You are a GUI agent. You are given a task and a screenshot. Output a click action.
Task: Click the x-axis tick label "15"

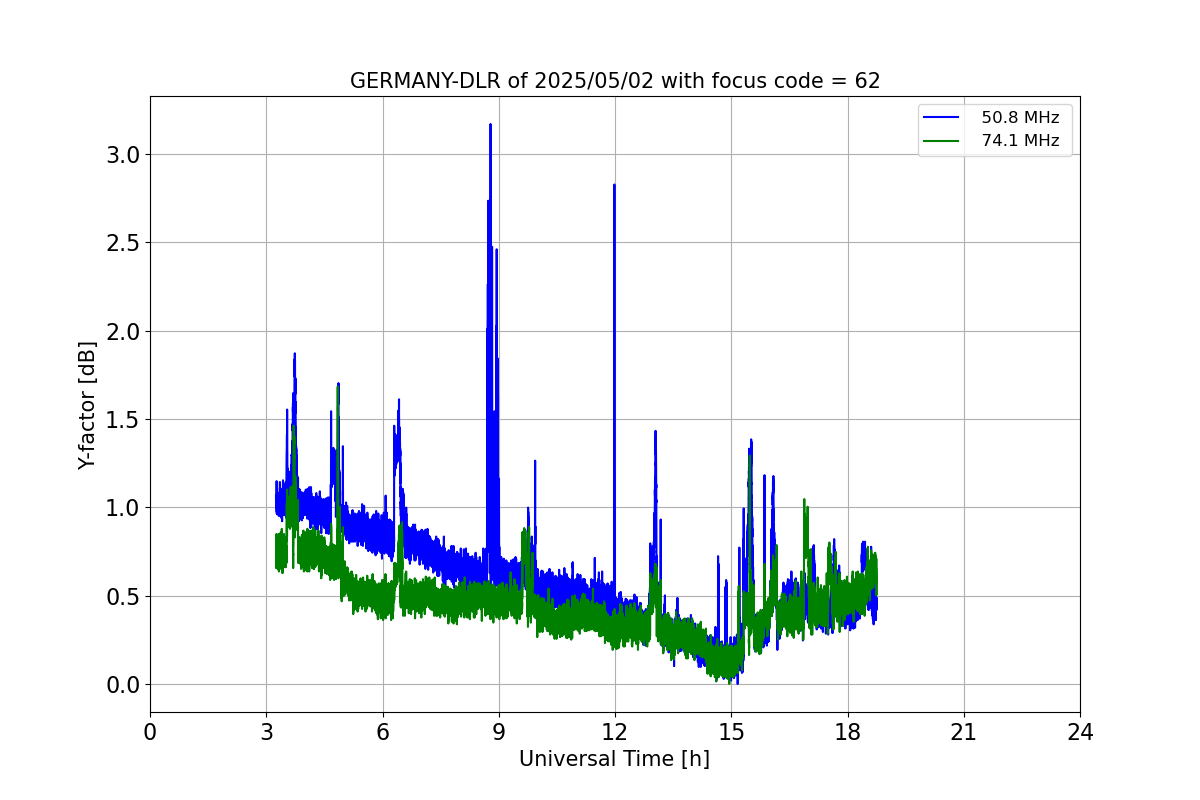point(731,732)
